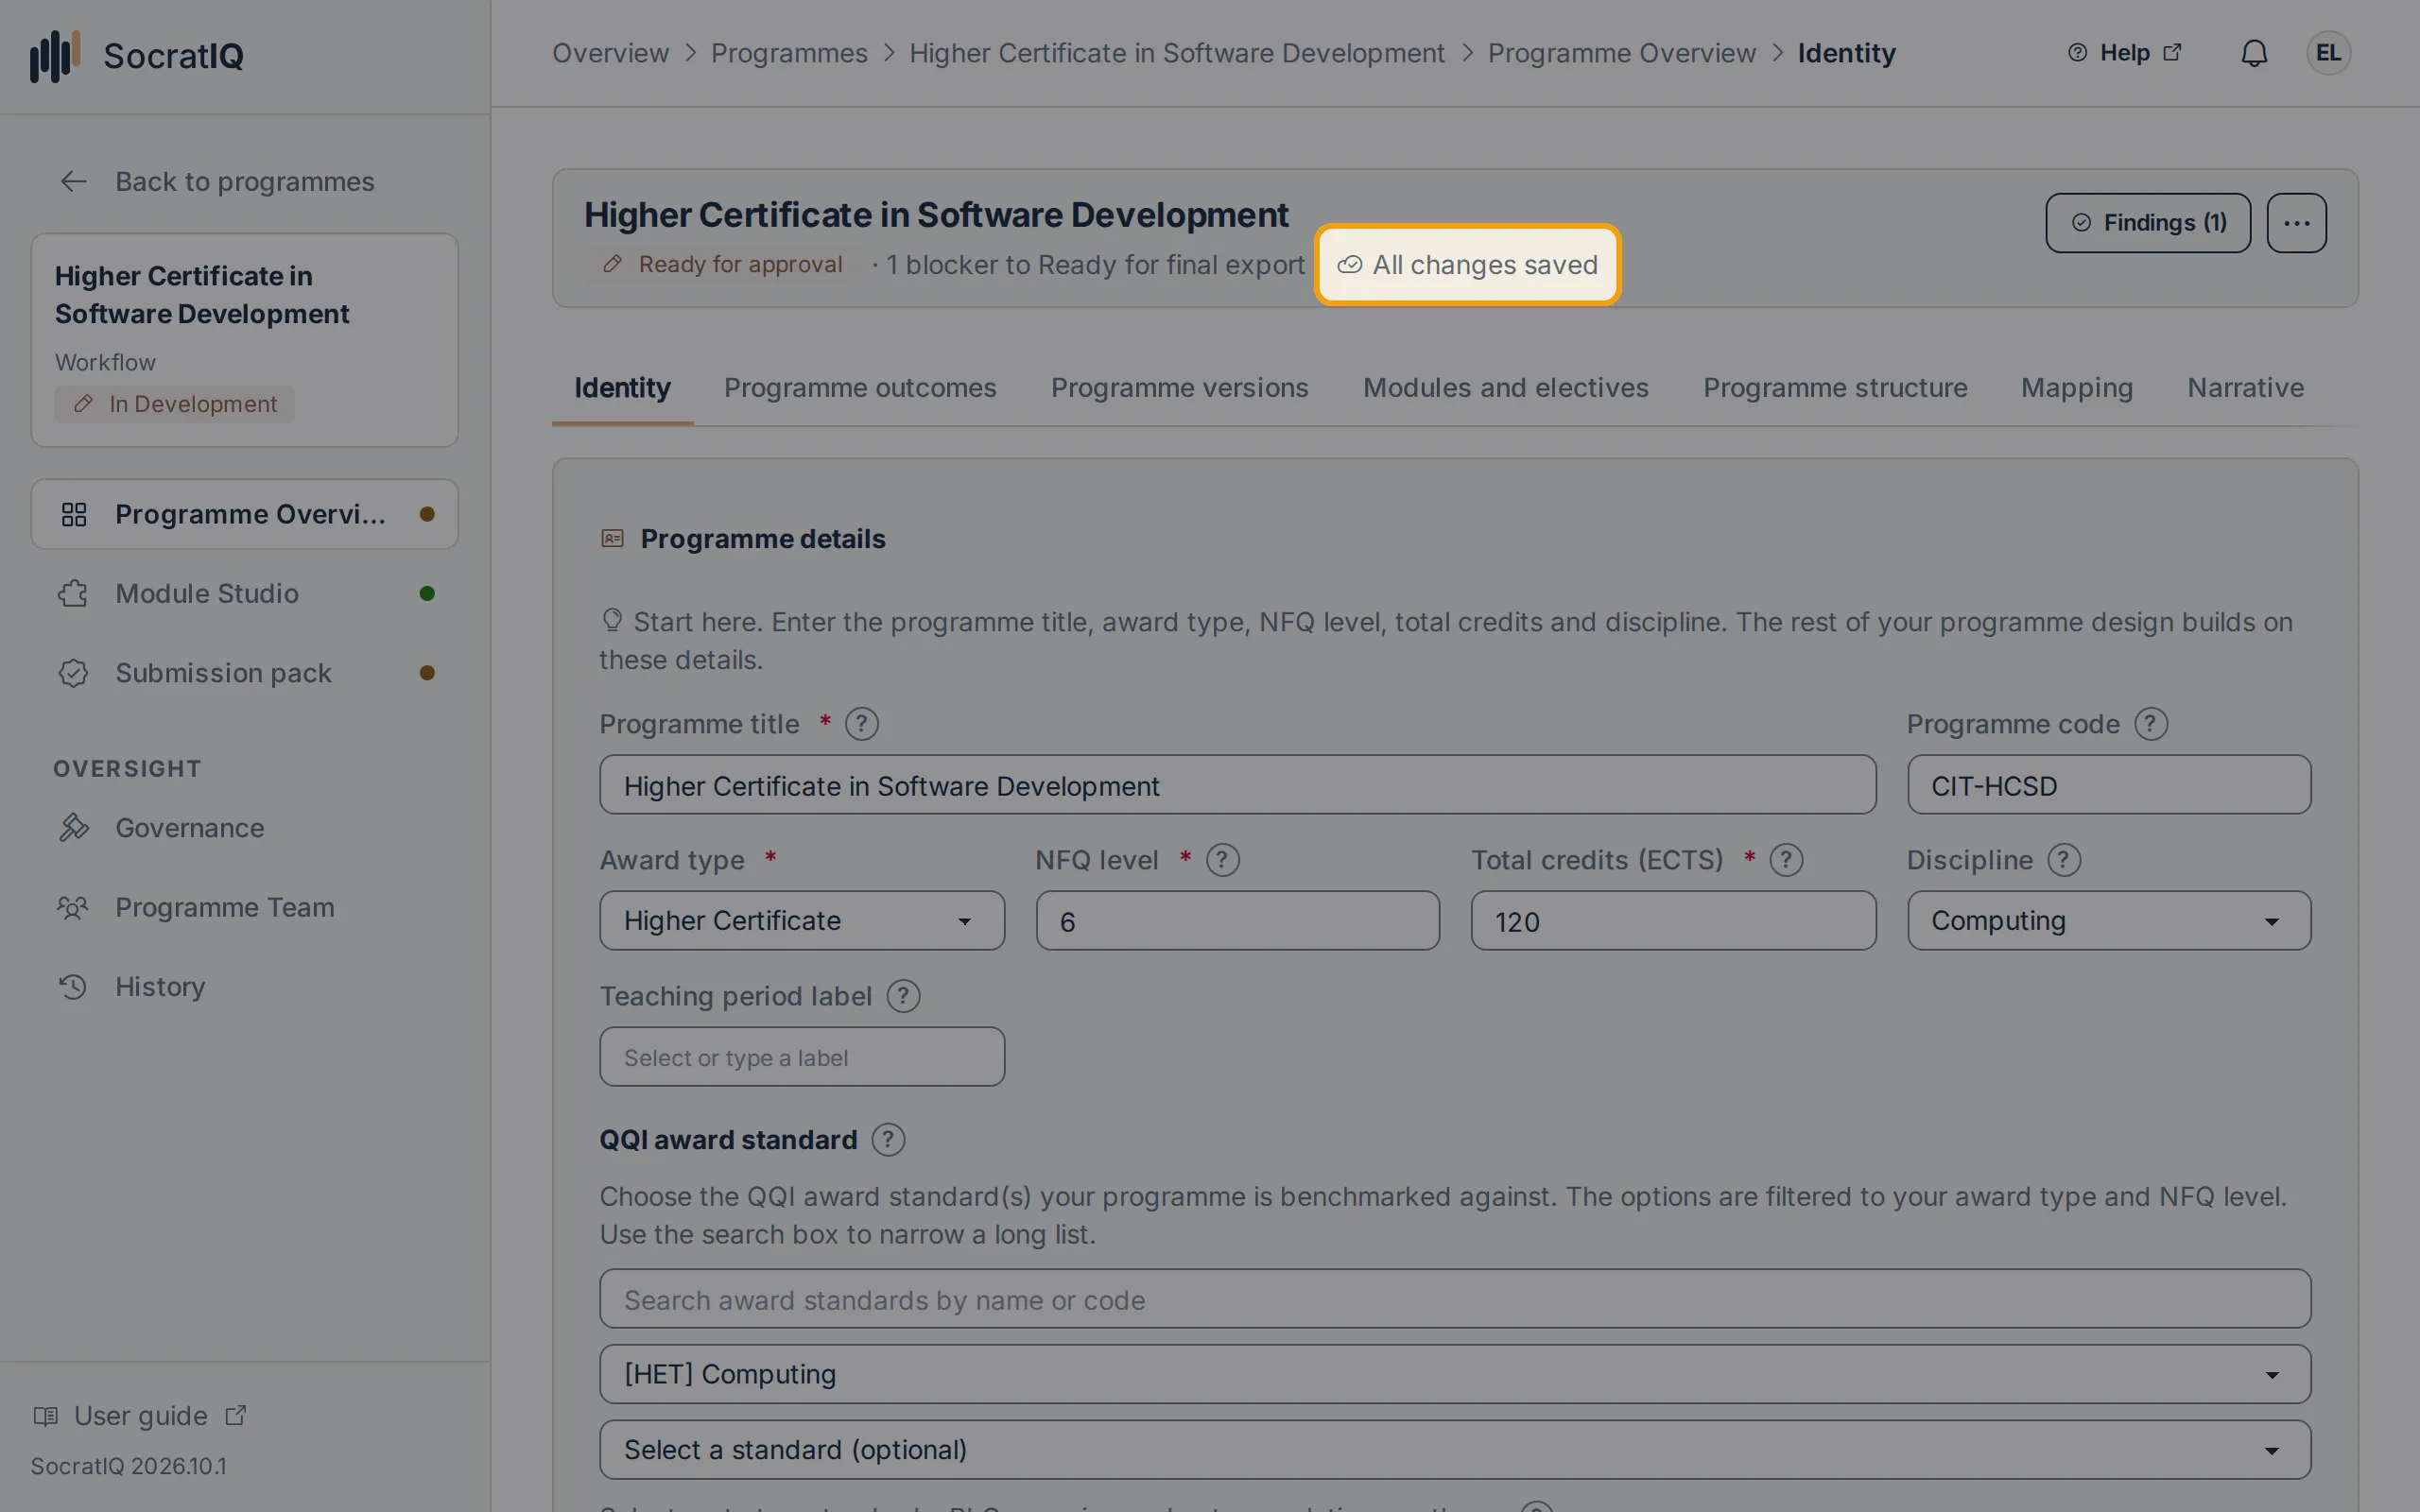The height and width of the screenshot is (1512, 2420).
Task: Open the Discipline dropdown
Action: coord(2108,920)
